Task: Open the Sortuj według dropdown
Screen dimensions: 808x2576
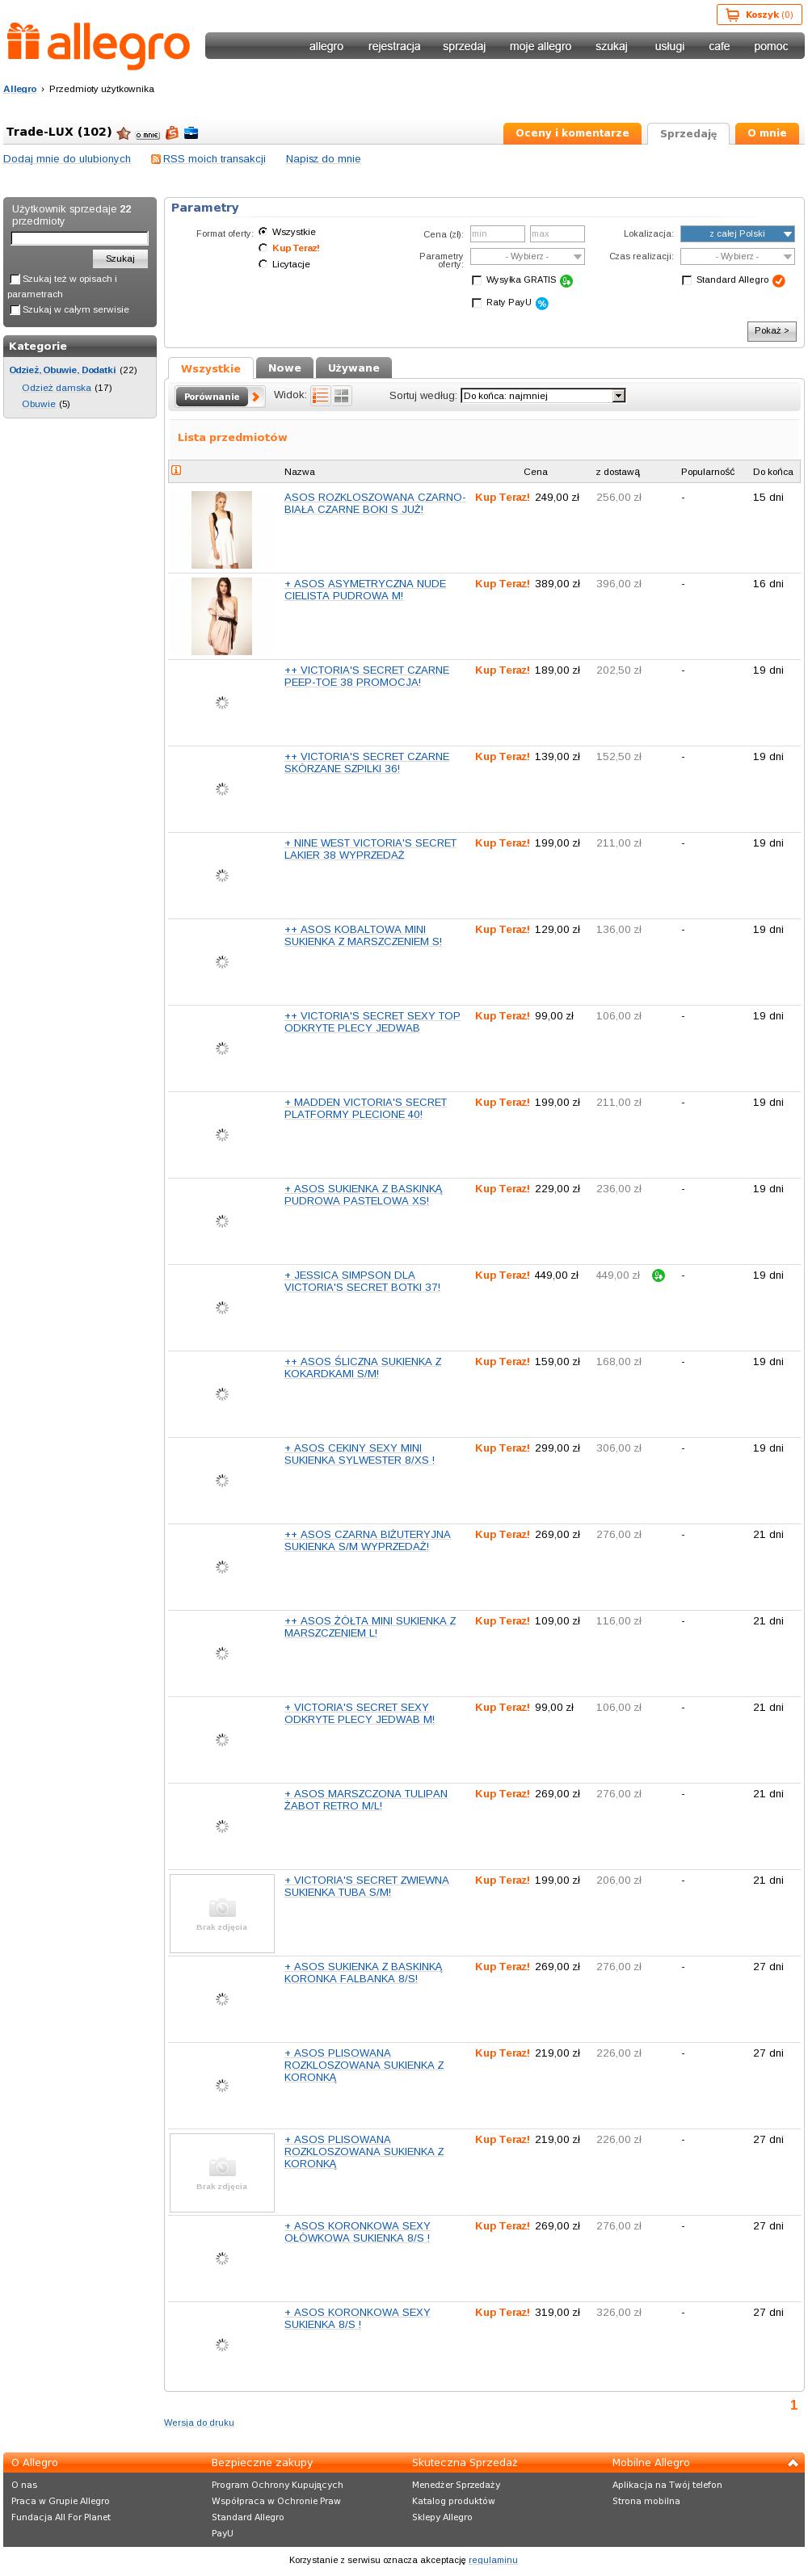Action: 542,396
